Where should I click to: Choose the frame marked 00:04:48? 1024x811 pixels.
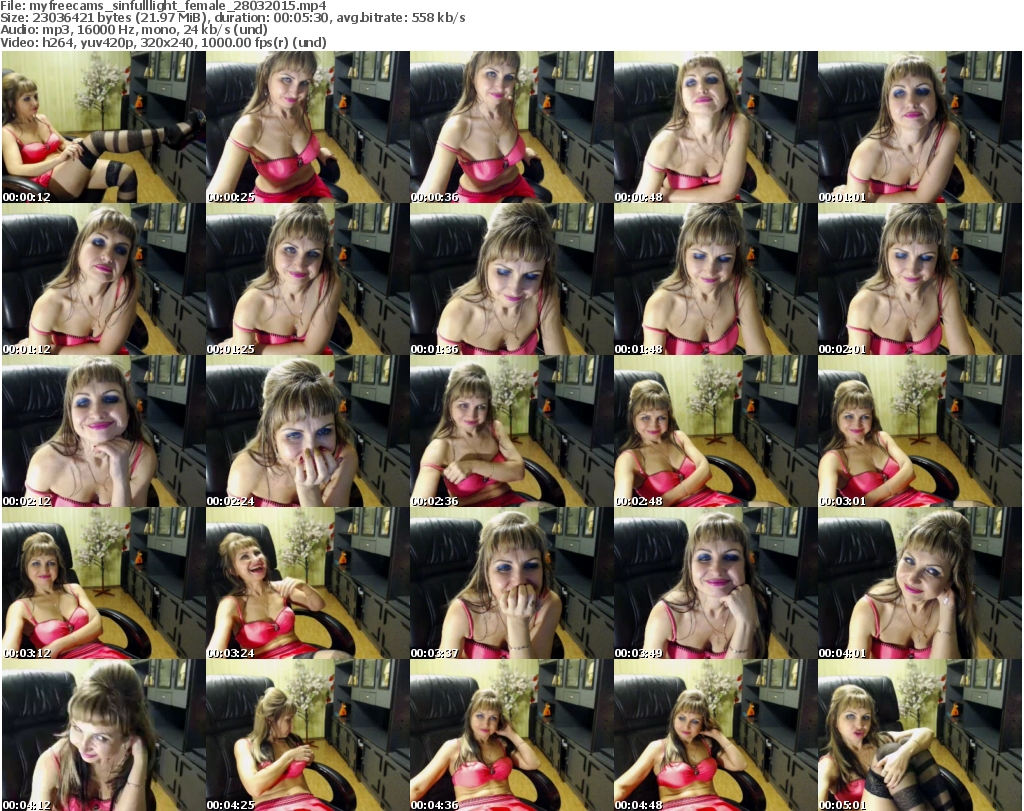pos(716,736)
